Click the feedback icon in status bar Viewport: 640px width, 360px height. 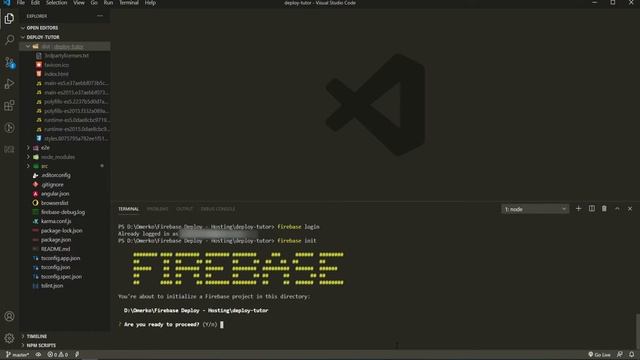tap(620, 355)
